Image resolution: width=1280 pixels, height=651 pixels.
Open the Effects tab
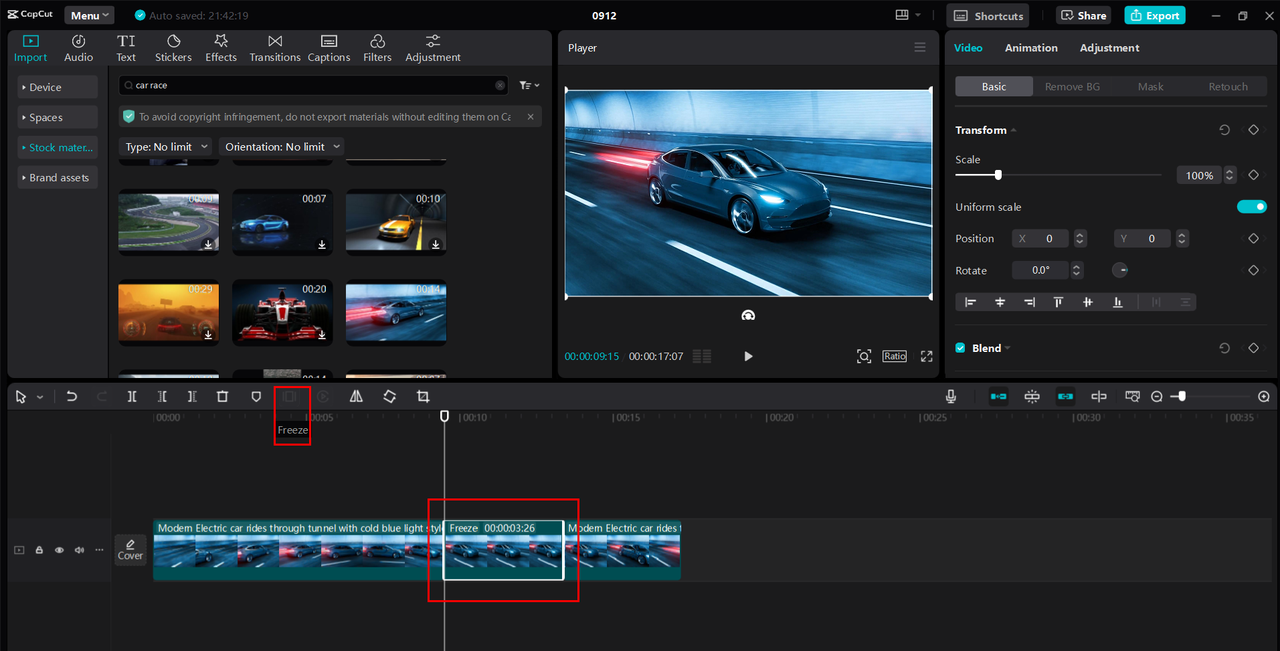(221, 48)
